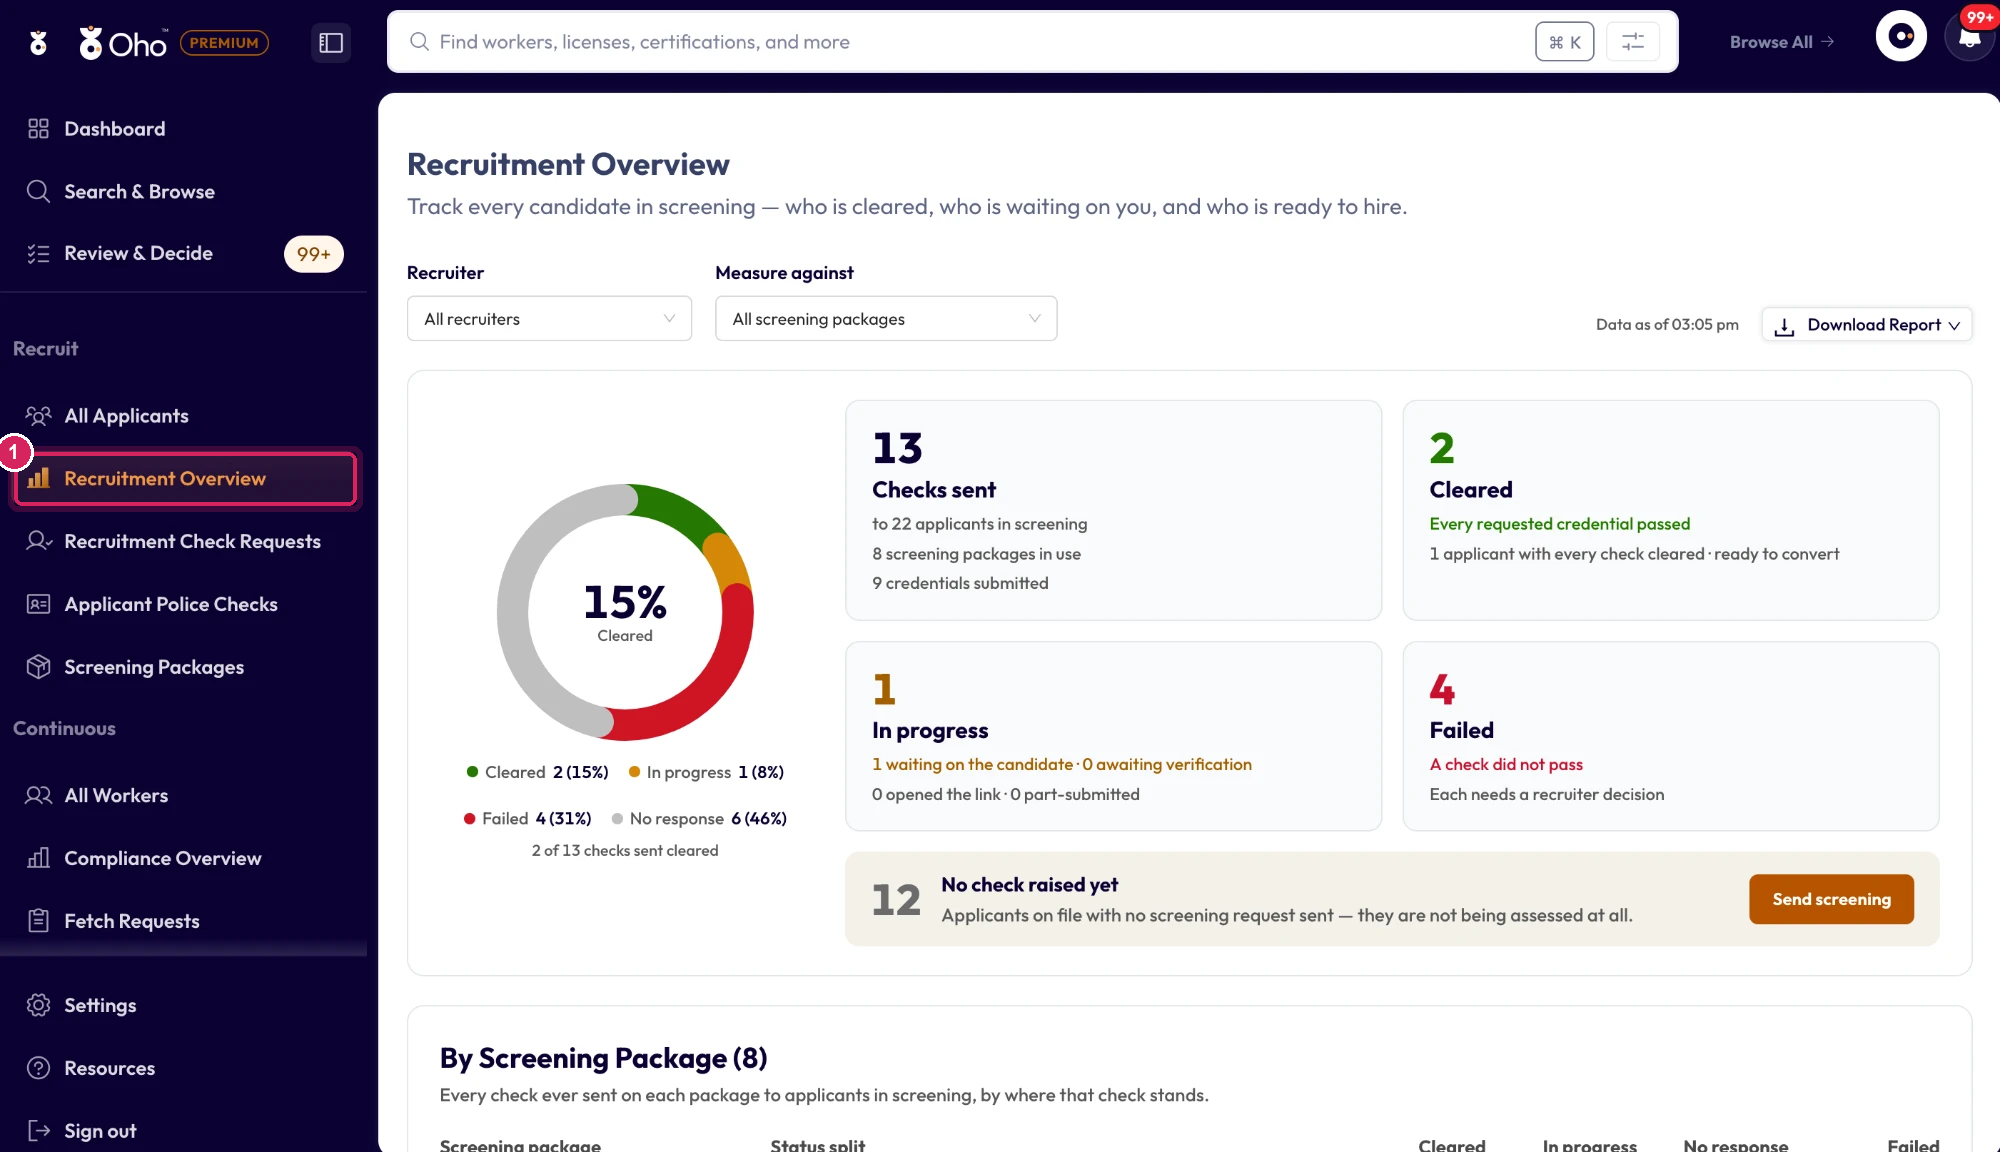The height and width of the screenshot is (1152, 2000).
Task: Open Screening Packages from the sidebar
Action: point(154,667)
